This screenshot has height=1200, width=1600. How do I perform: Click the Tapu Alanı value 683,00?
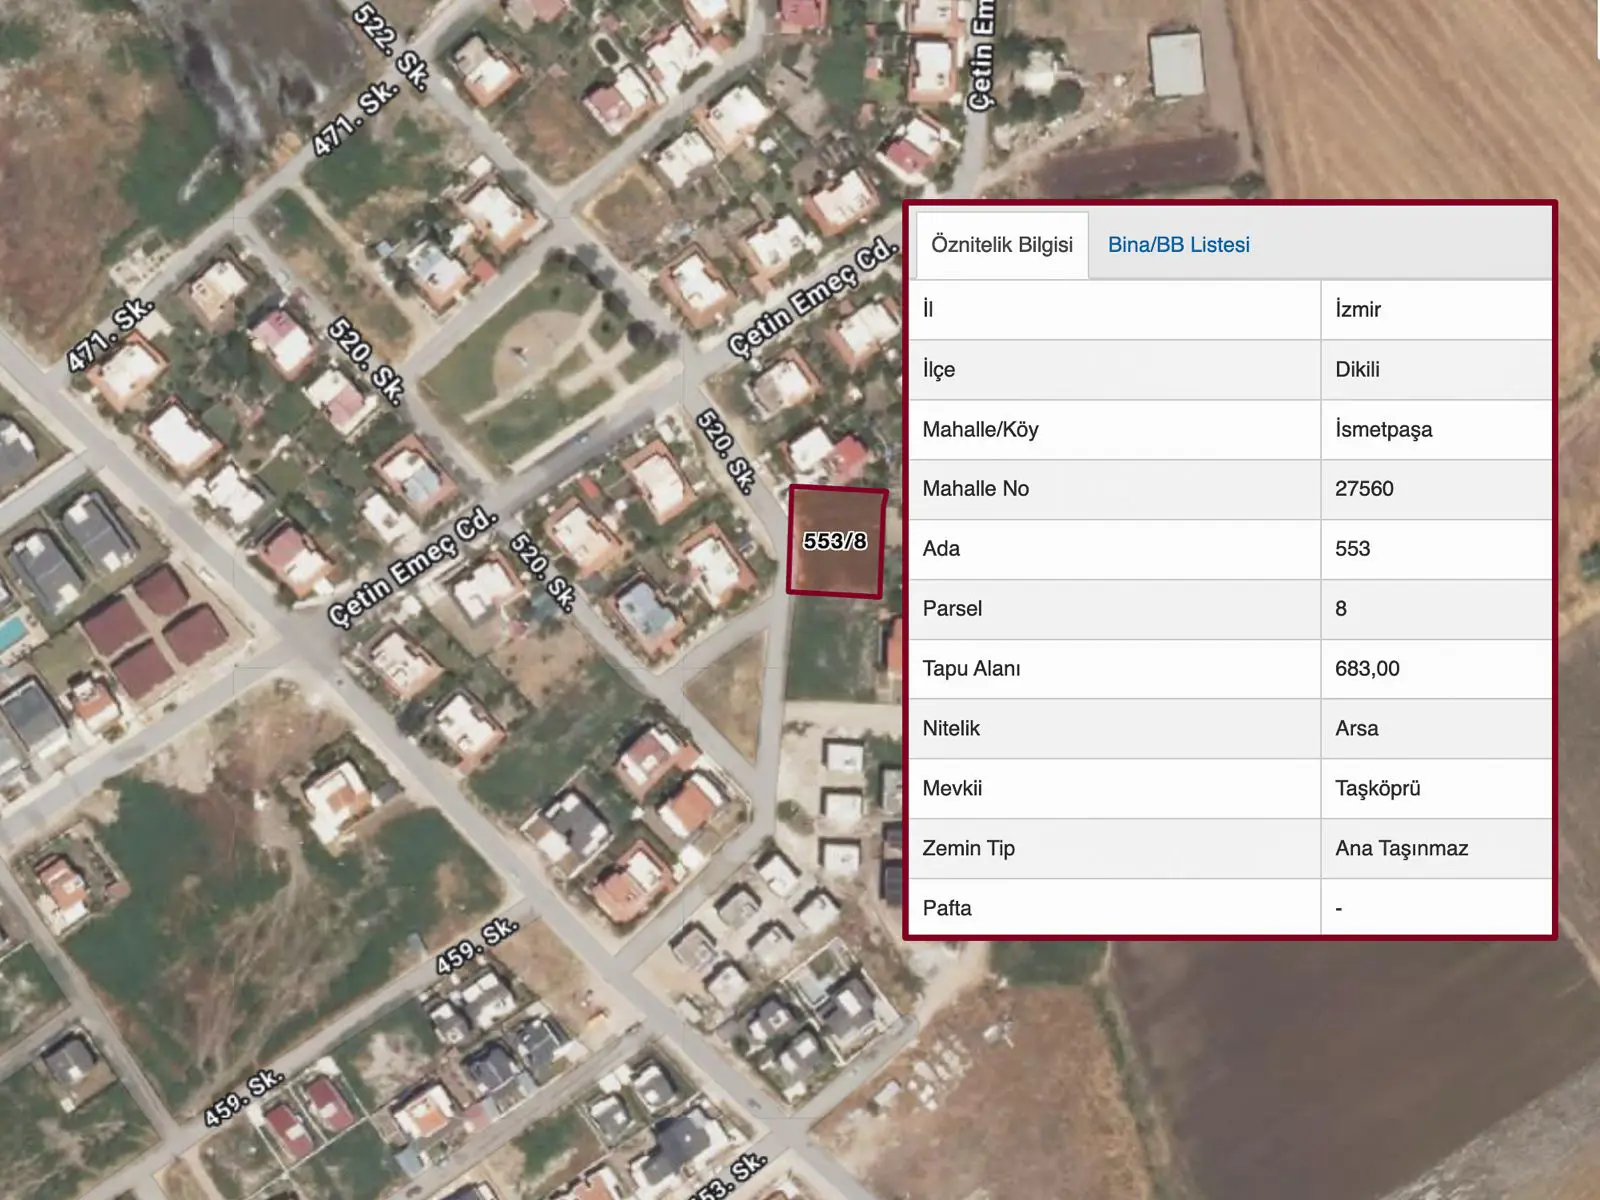1367,668
